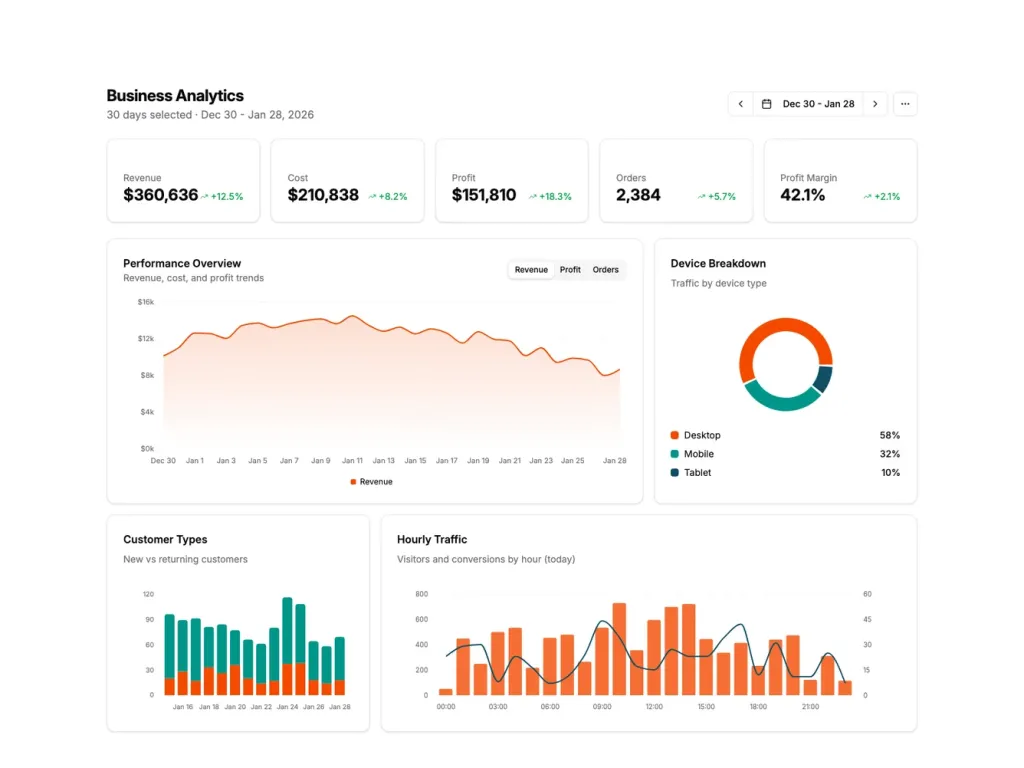Click the Mobile teal color swatch

(675, 454)
